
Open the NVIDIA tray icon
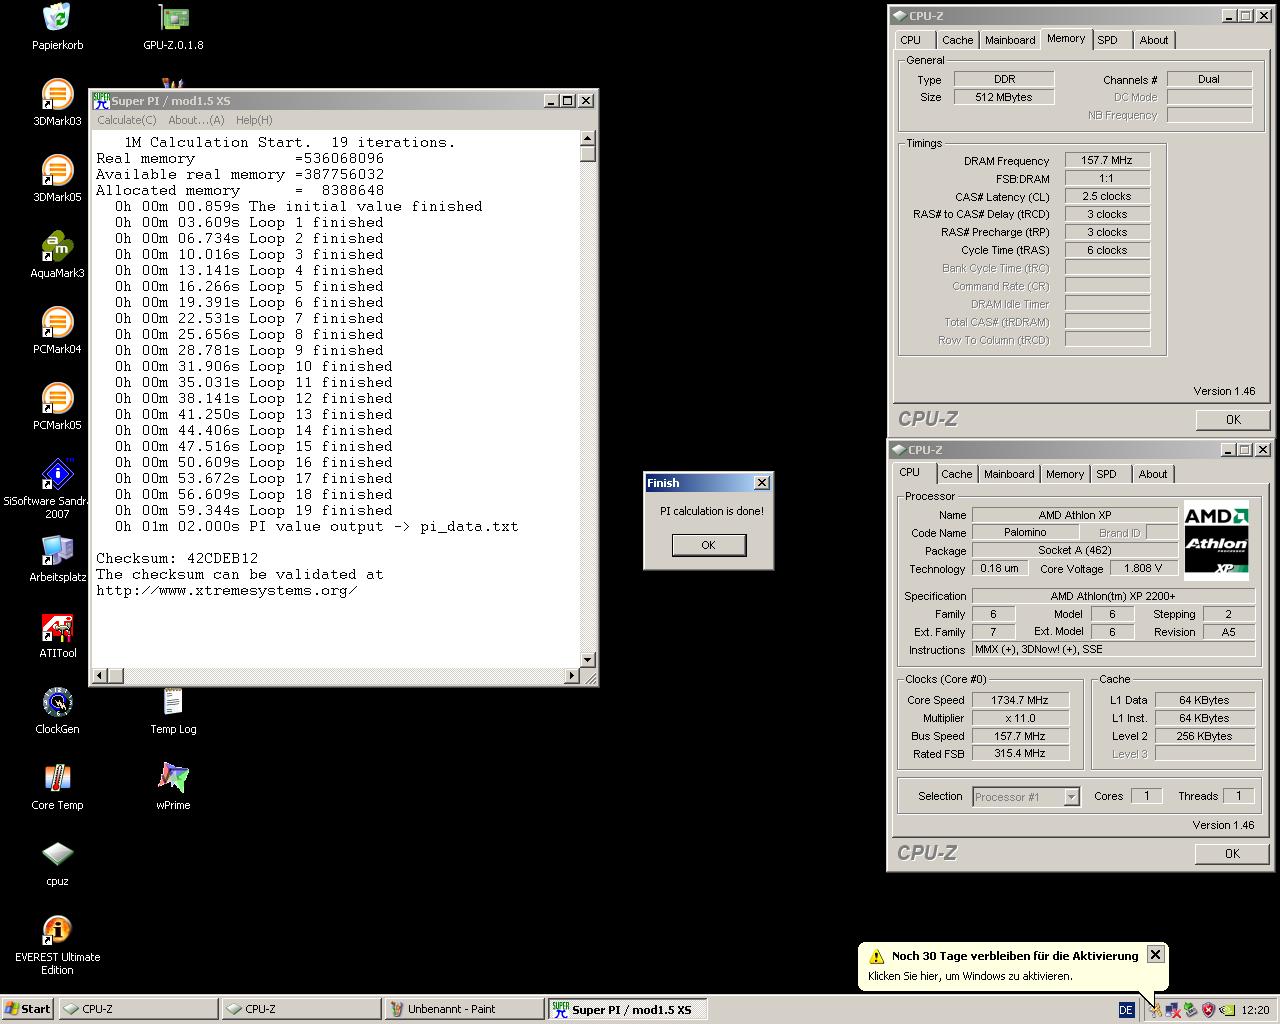pyautogui.click(x=1226, y=1010)
